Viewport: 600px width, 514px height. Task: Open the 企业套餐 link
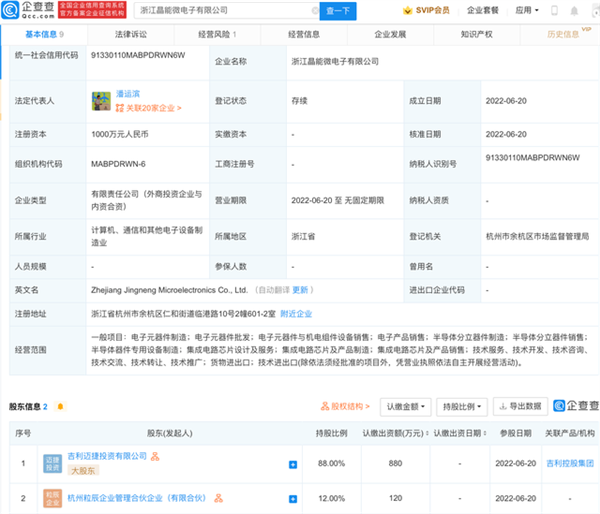coord(483,10)
